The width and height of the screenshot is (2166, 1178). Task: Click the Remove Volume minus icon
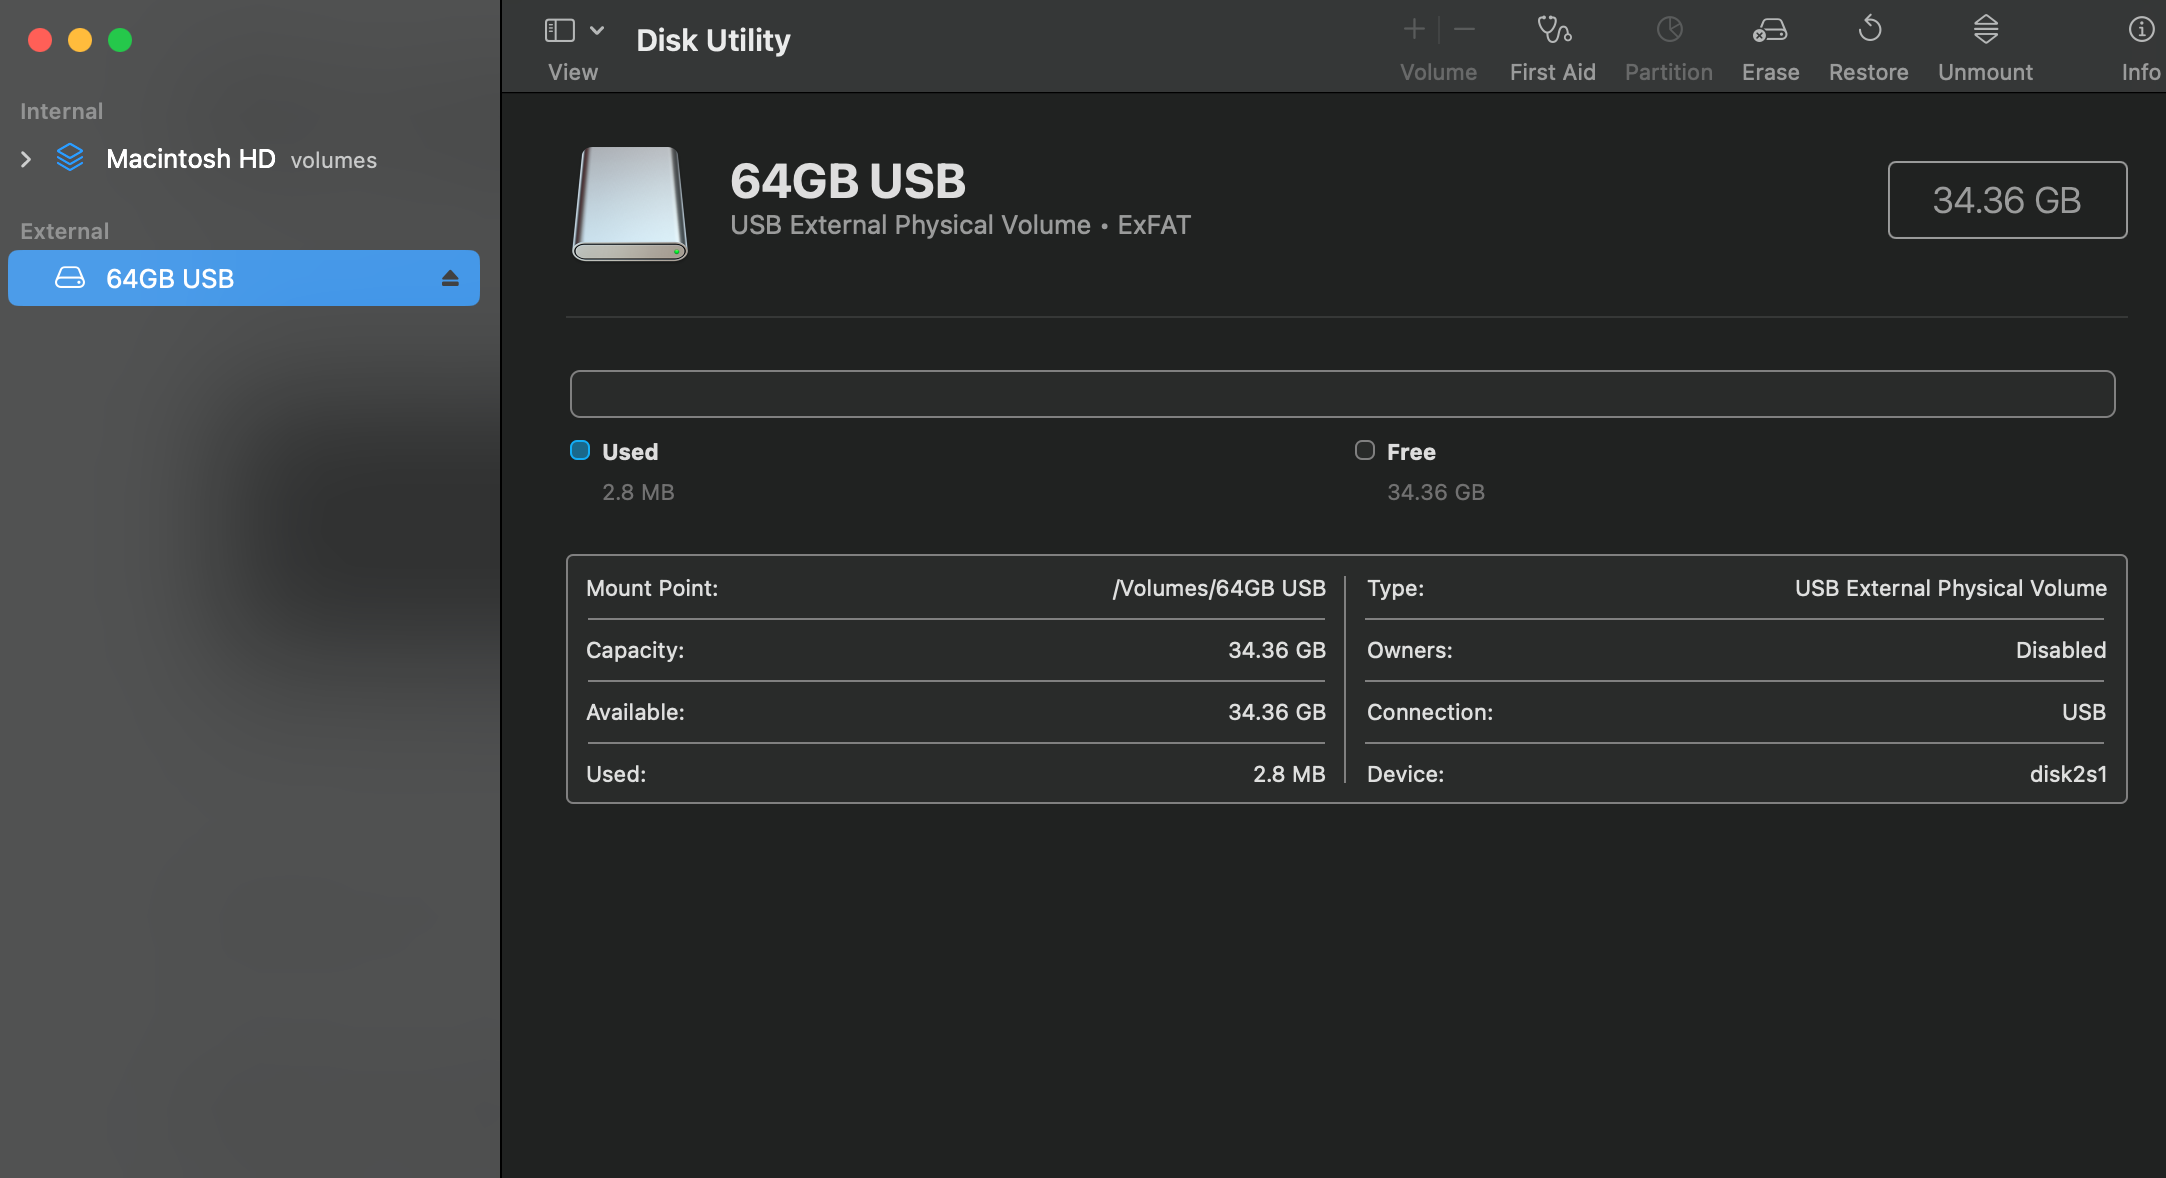pos(1464,29)
